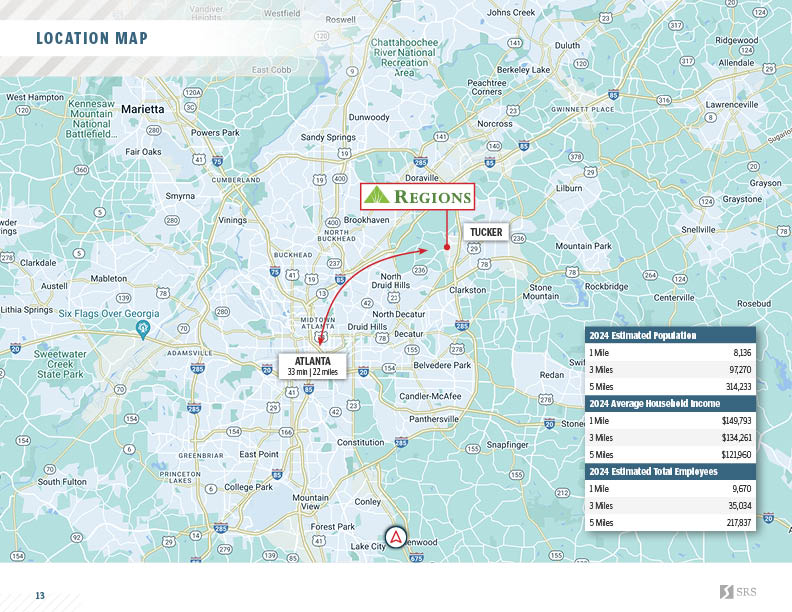Click the Mableton label
Viewport: 792px width, 612px height.
[109, 278]
